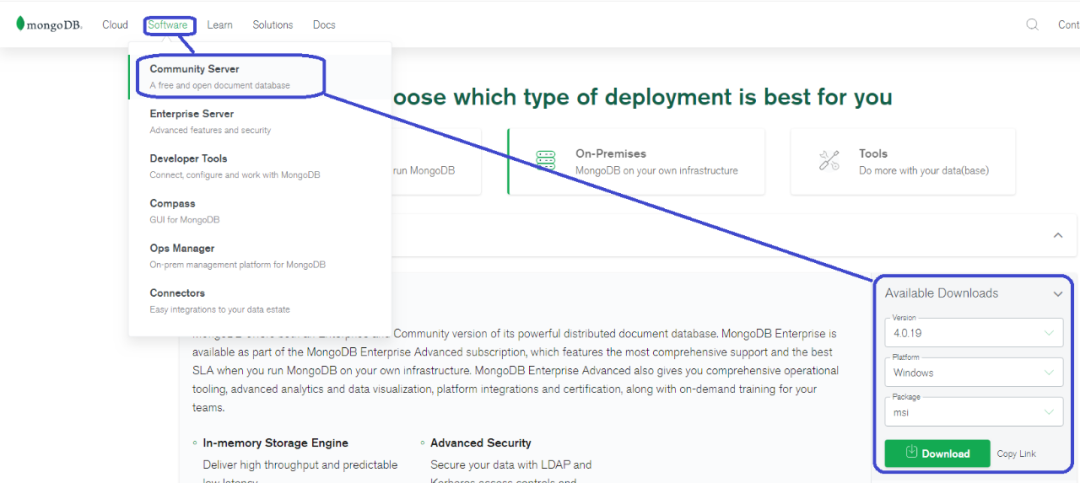
Task: Open the Version 4.0.19 dropdown
Action: [x=974, y=332]
